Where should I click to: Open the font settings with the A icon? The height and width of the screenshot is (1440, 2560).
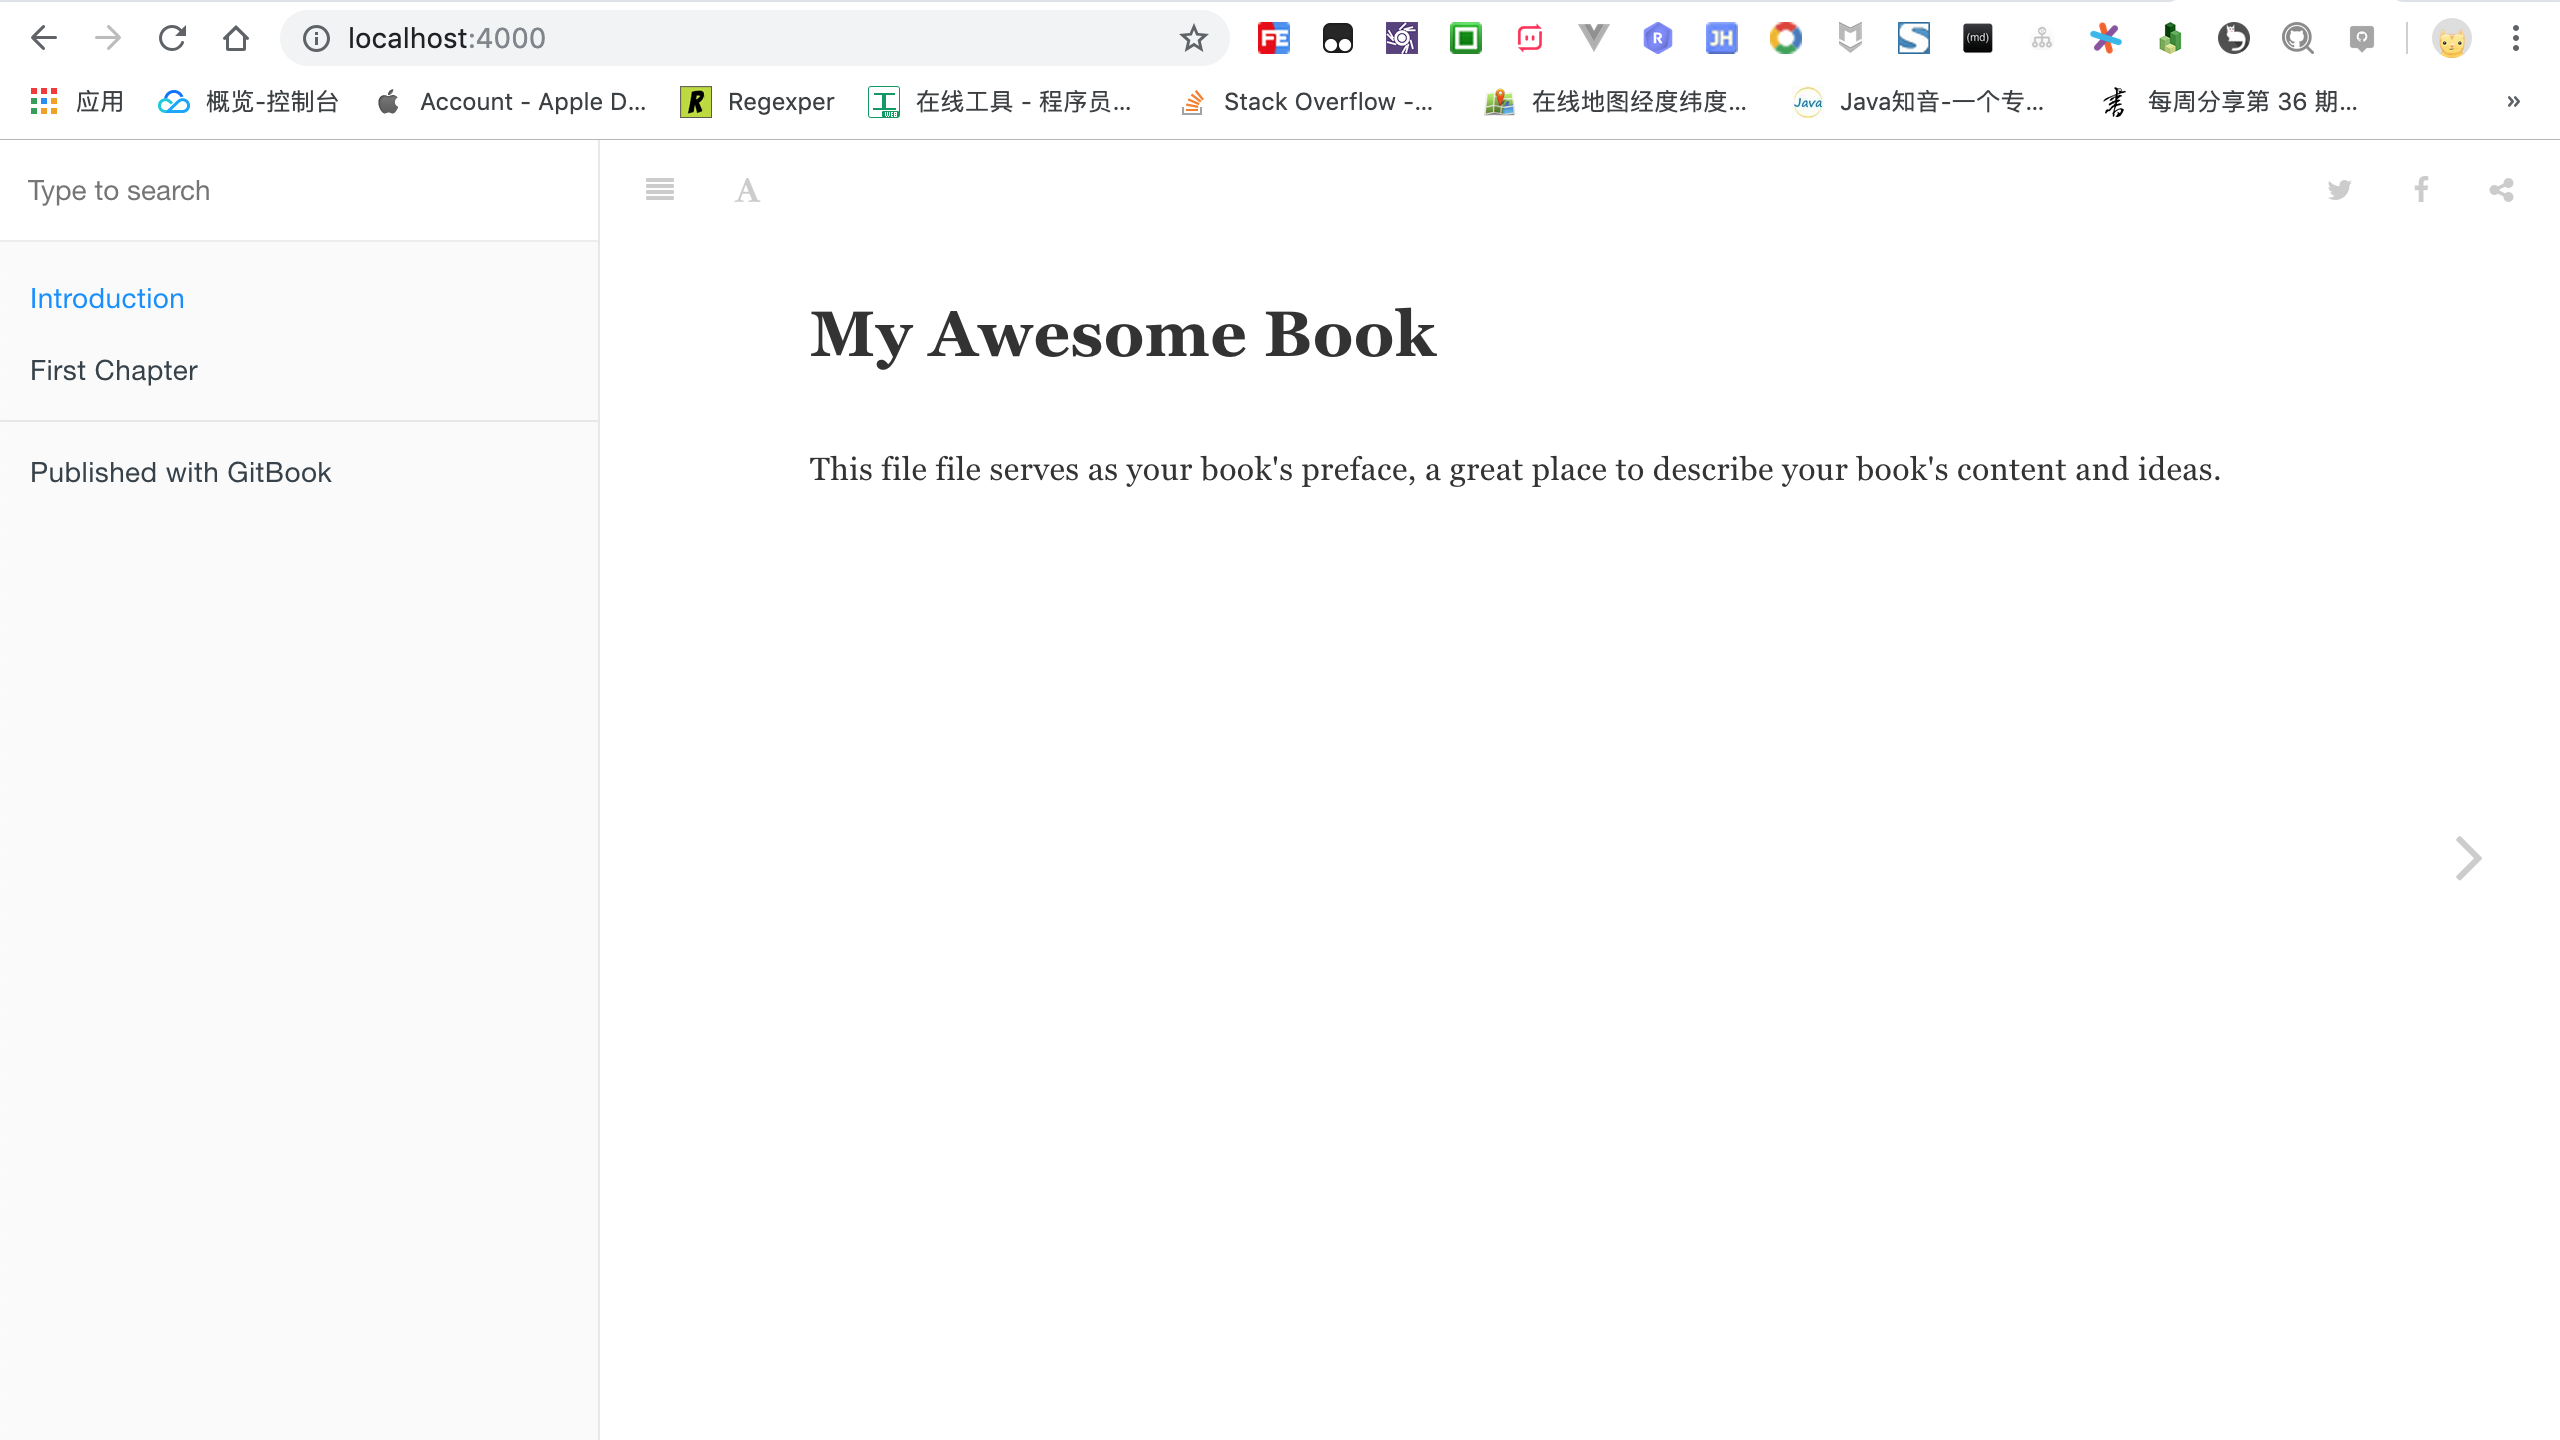(746, 190)
